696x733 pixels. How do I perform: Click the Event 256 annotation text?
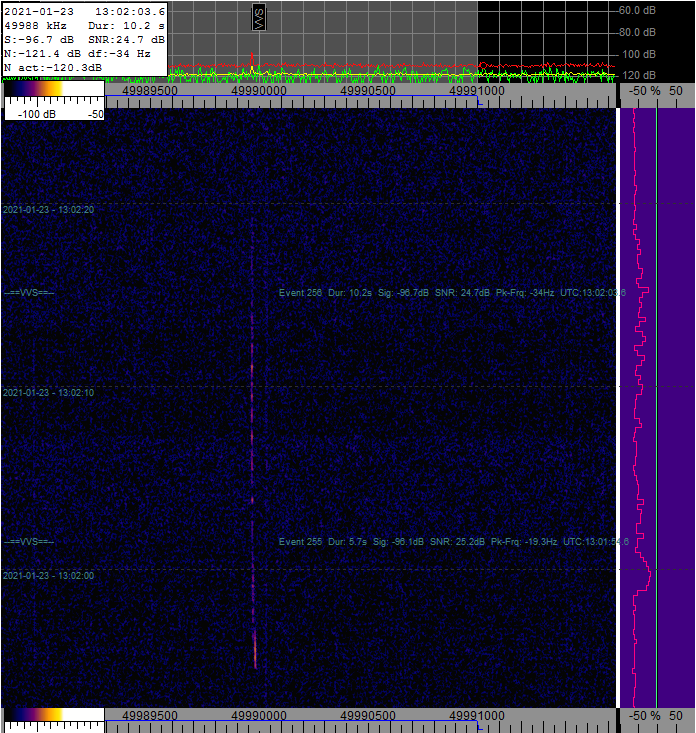tap(452, 293)
